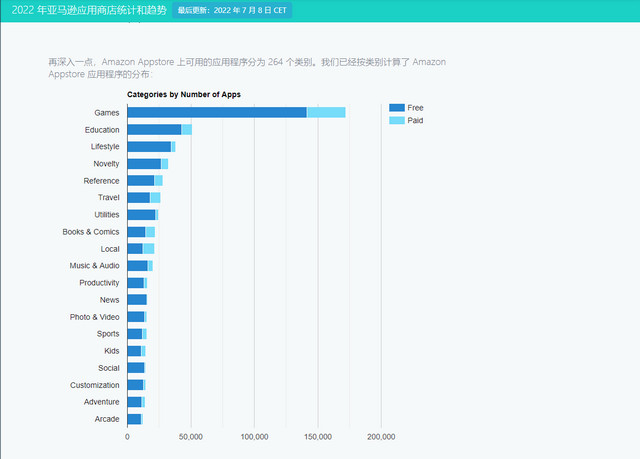
Task: Click the Books & Comics bar
Action: (141, 232)
